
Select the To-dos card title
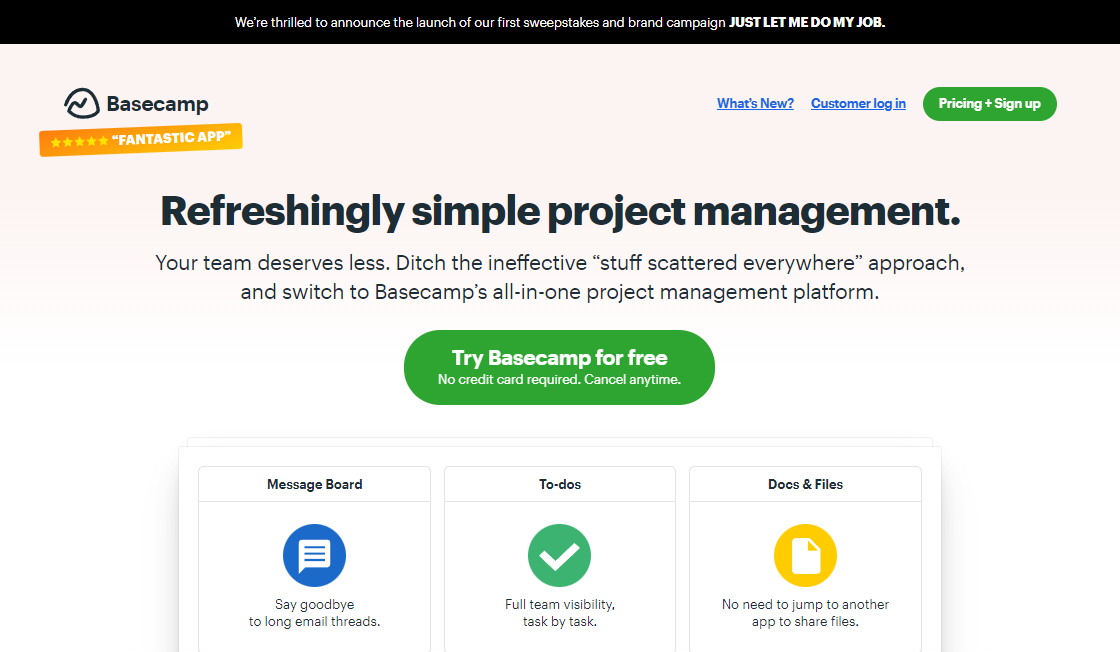pos(559,484)
